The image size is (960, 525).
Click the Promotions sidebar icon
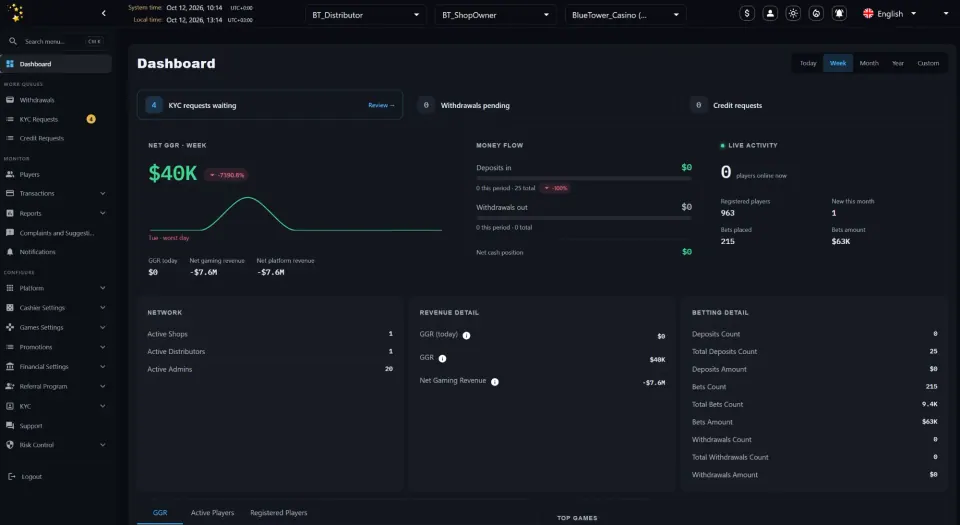click(x=10, y=347)
